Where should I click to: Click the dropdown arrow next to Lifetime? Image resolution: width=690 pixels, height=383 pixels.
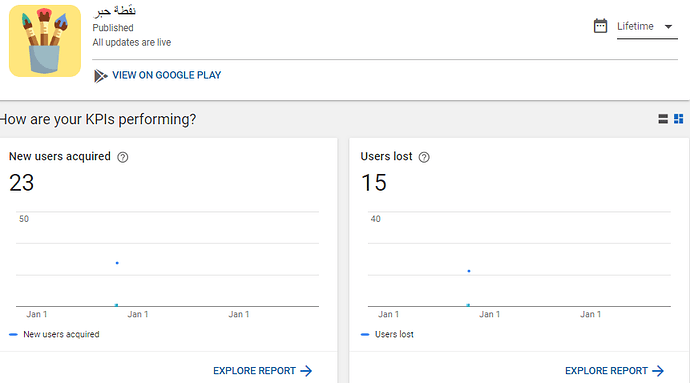pos(668,27)
